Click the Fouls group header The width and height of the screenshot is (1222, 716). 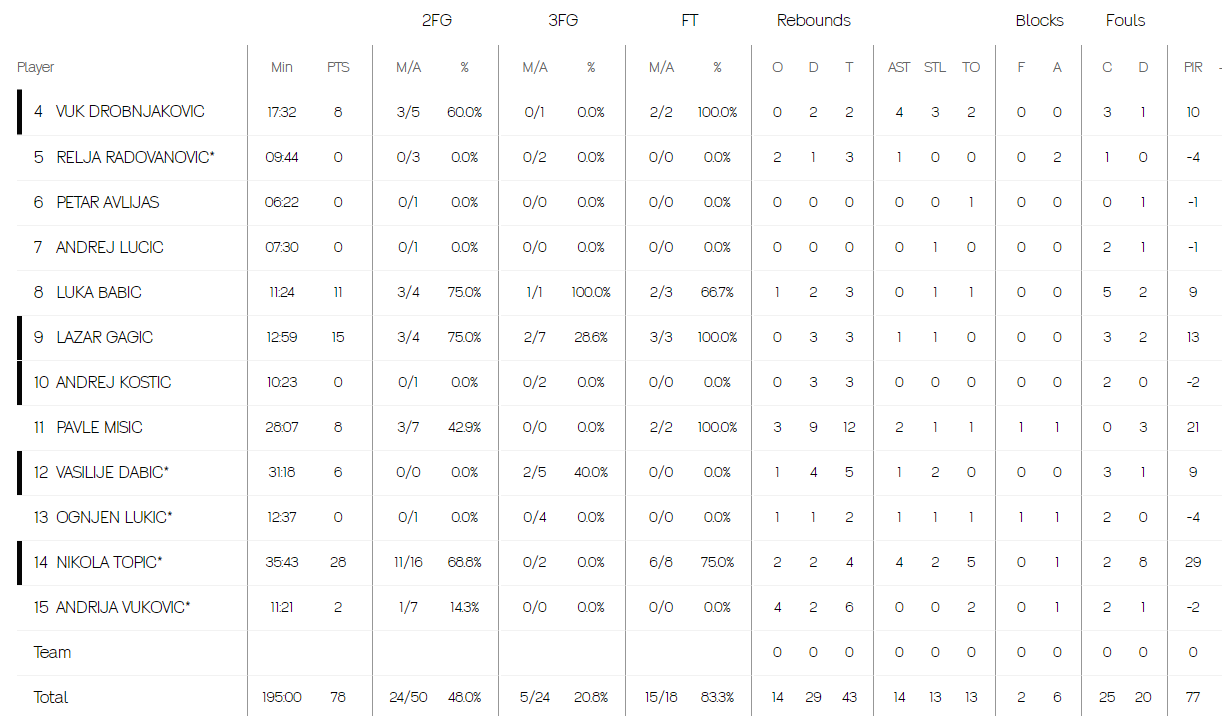coord(1126,20)
